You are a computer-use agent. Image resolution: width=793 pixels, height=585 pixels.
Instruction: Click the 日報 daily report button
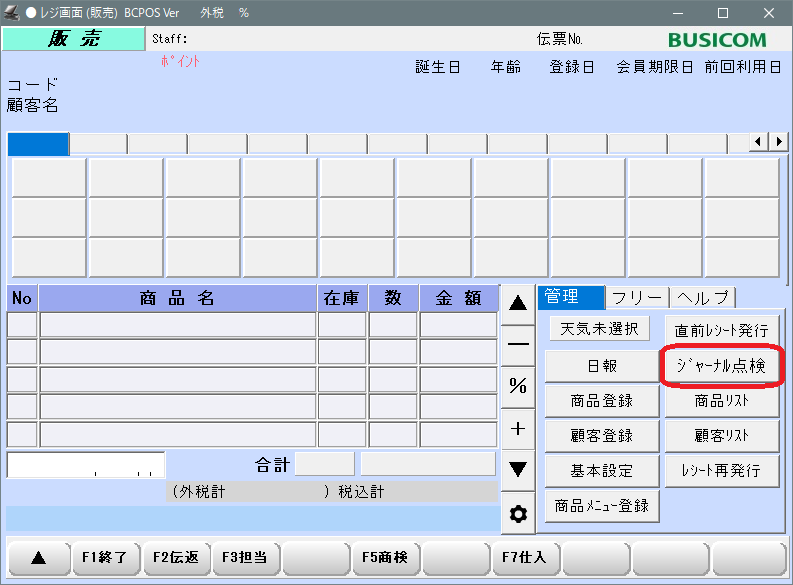click(x=602, y=366)
